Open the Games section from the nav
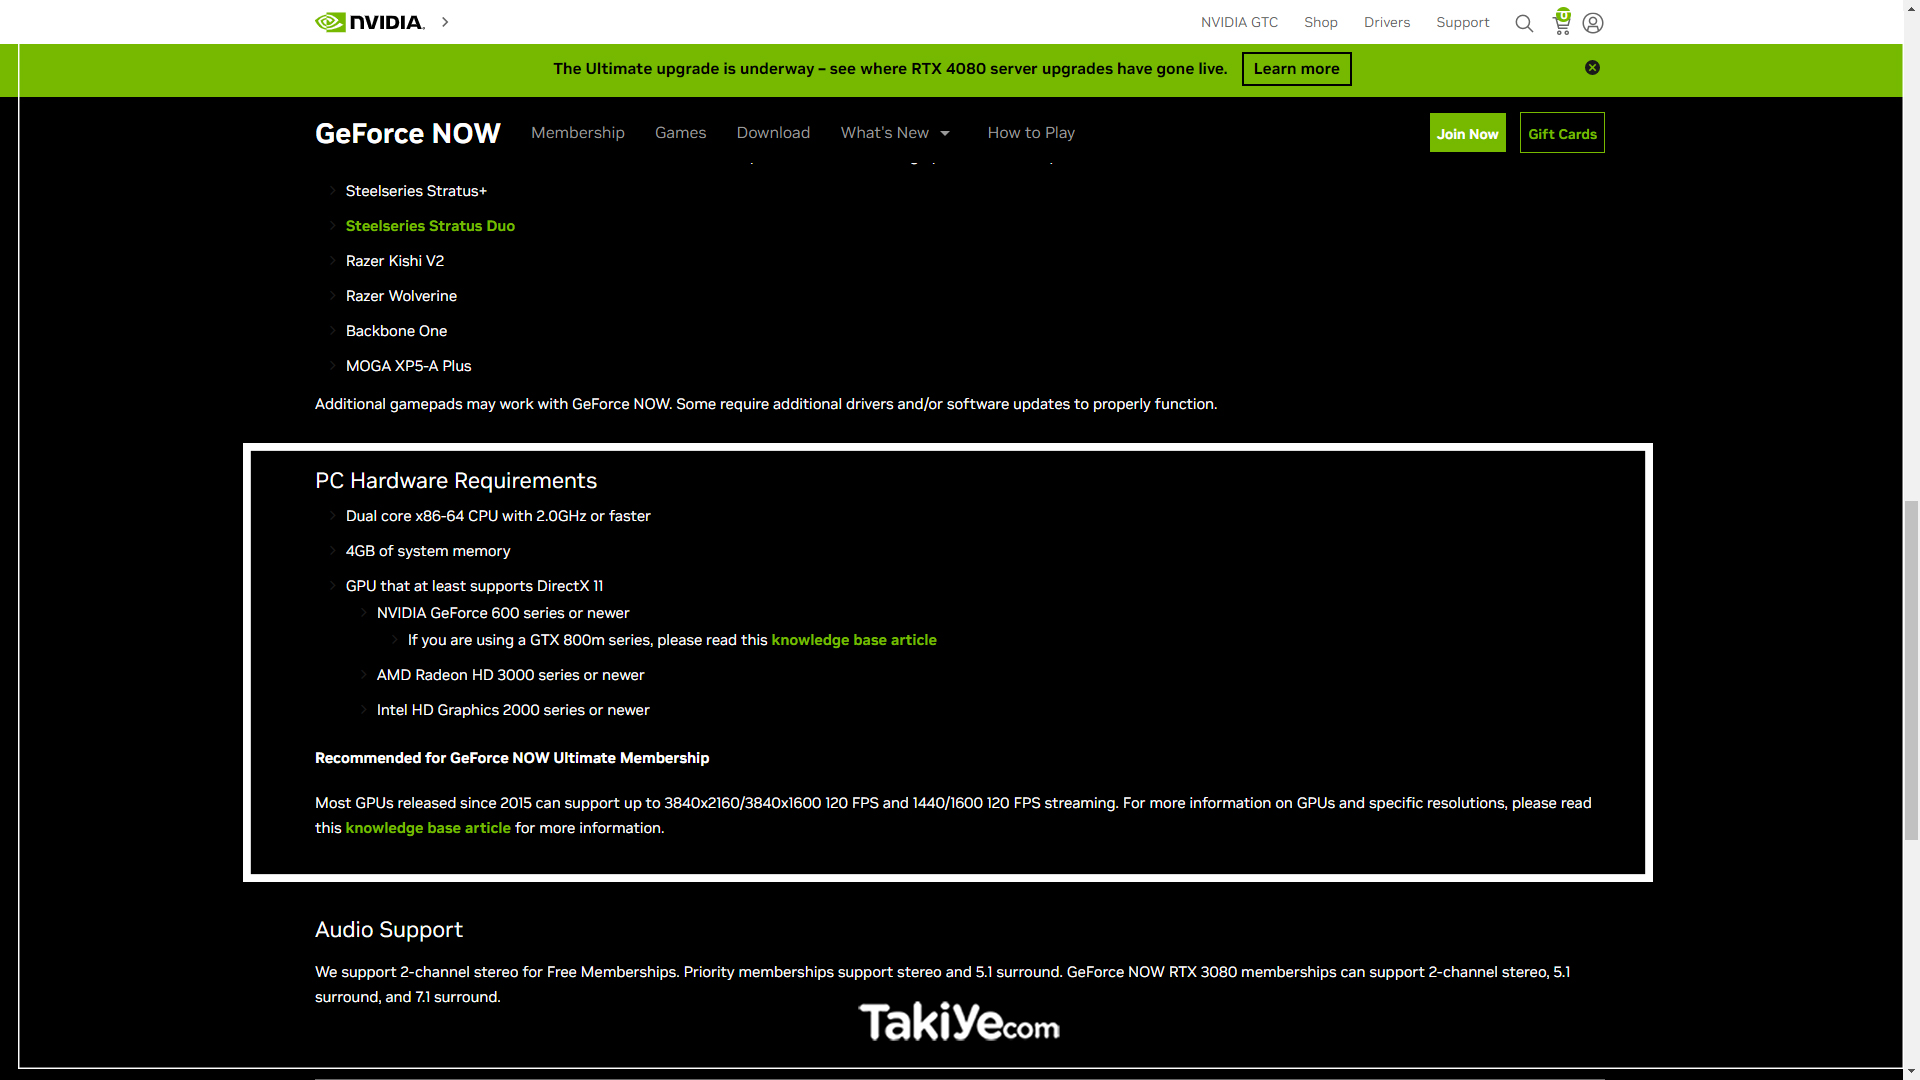This screenshot has width=1920, height=1080. click(x=680, y=132)
